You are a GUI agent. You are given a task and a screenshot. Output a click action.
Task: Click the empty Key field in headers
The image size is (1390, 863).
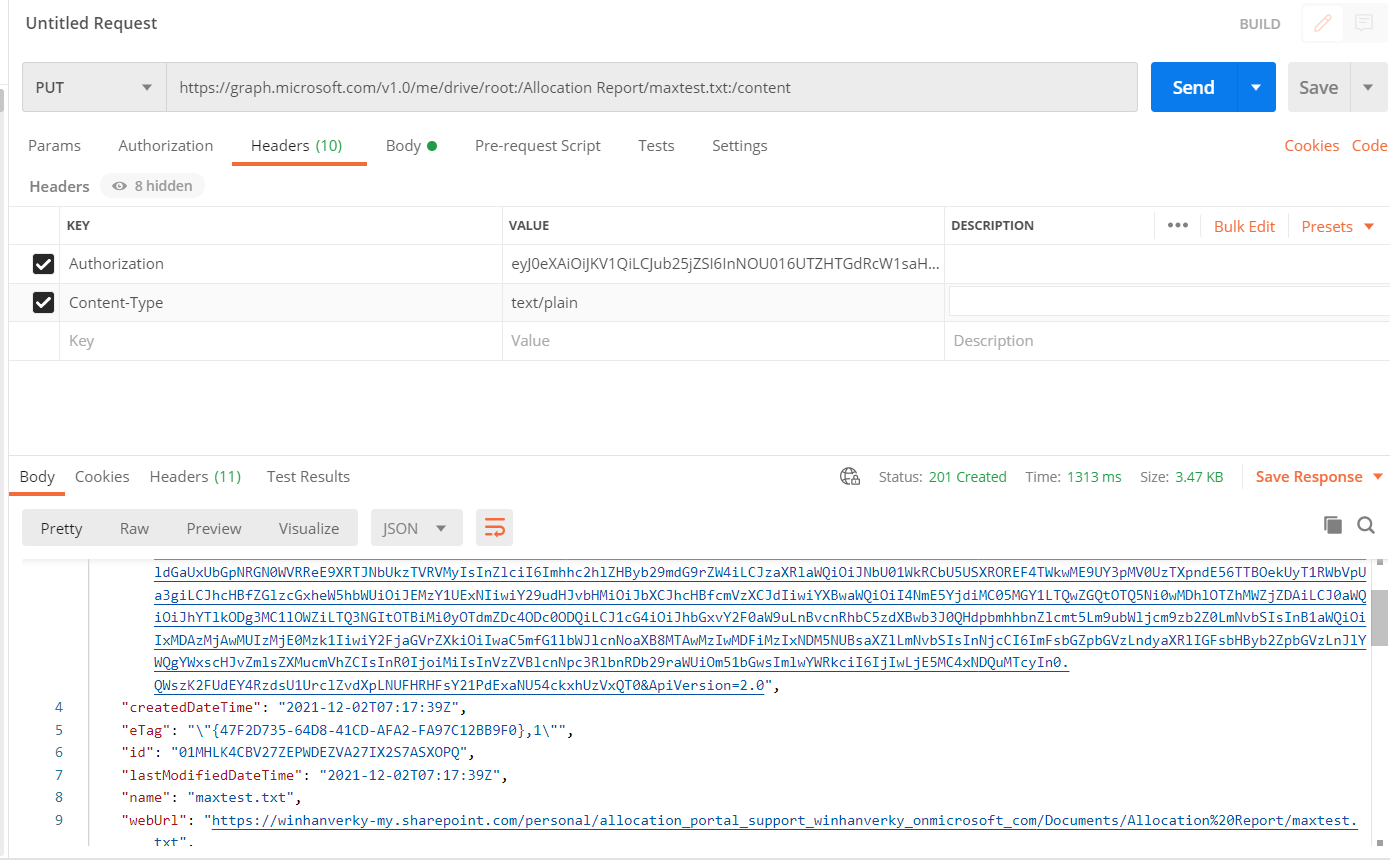click(x=280, y=341)
